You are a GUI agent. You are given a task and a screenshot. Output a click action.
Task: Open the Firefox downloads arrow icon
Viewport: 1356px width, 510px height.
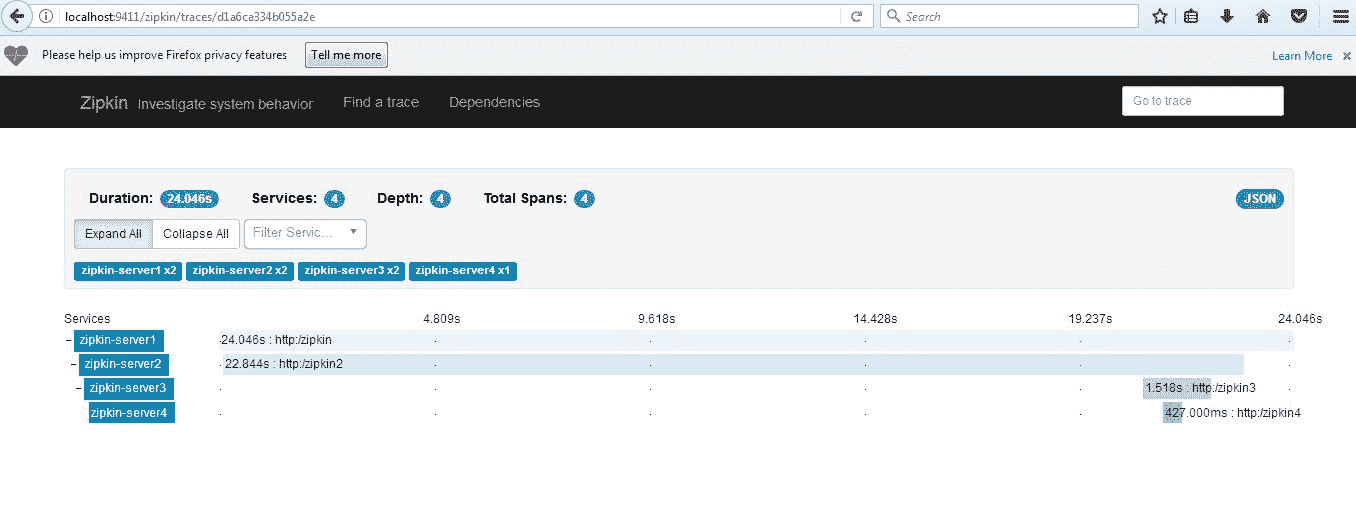tap(1228, 16)
